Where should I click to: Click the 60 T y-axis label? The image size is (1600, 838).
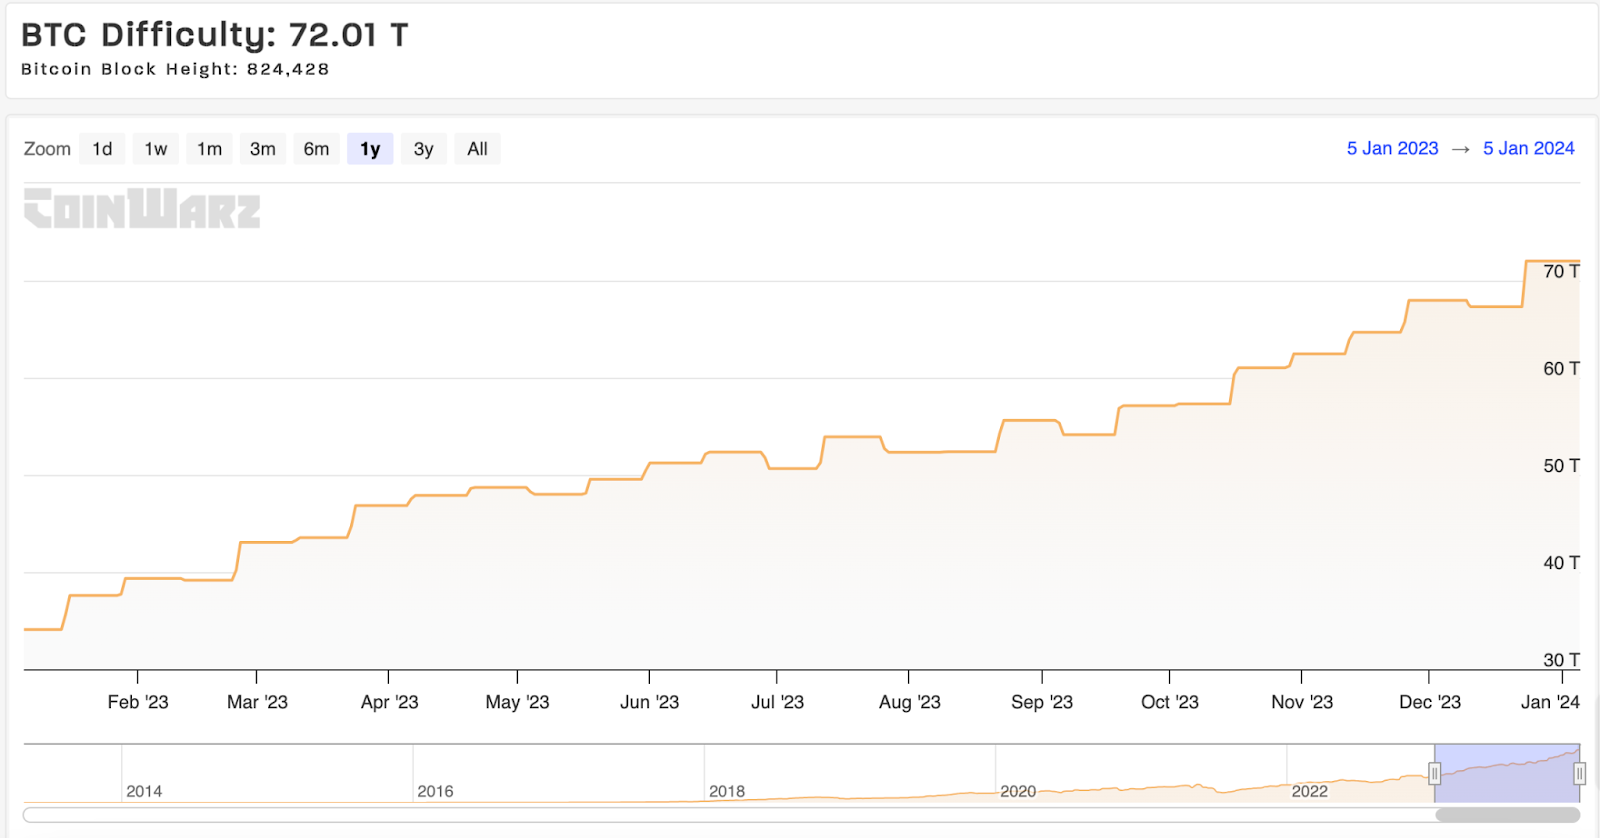[1561, 368]
